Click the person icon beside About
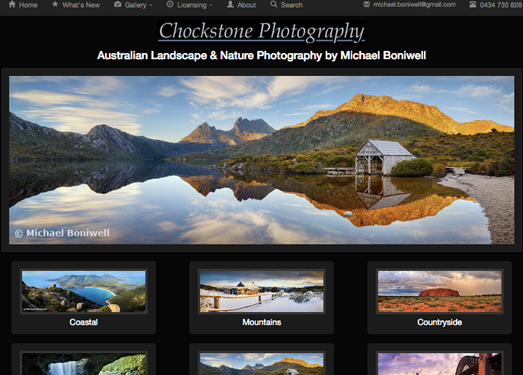The image size is (523, 375). 230,4
